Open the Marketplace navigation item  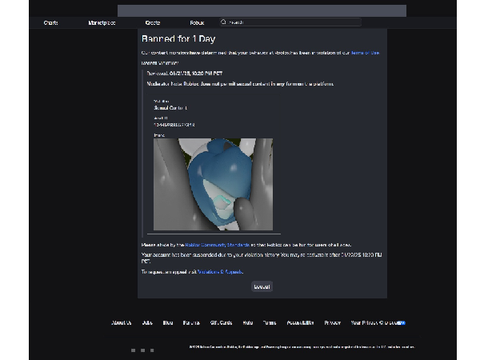[102, 23]
